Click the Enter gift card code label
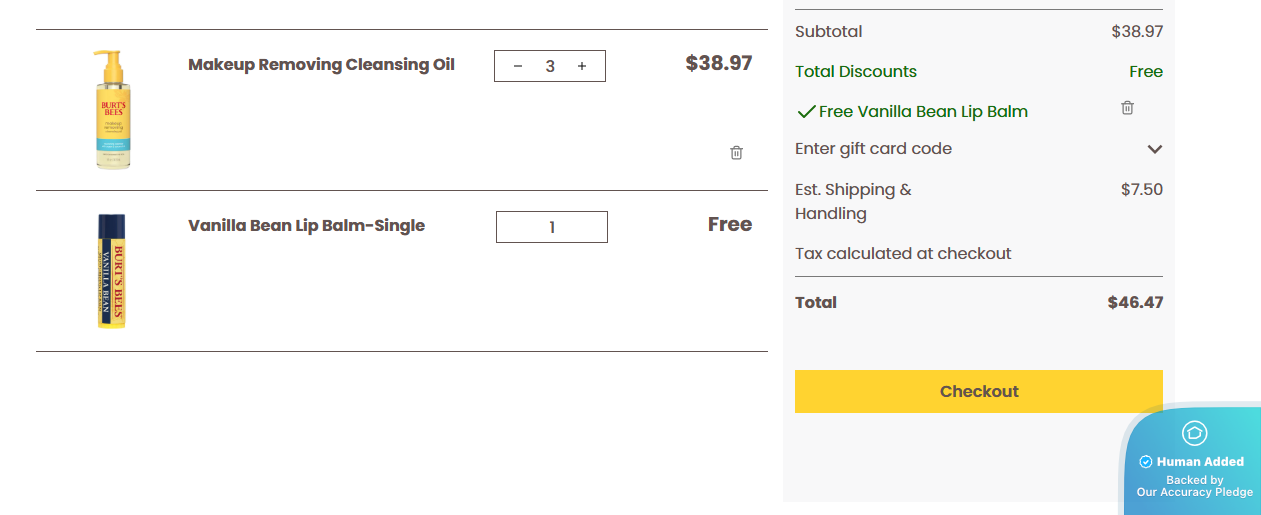 [873, 149]
